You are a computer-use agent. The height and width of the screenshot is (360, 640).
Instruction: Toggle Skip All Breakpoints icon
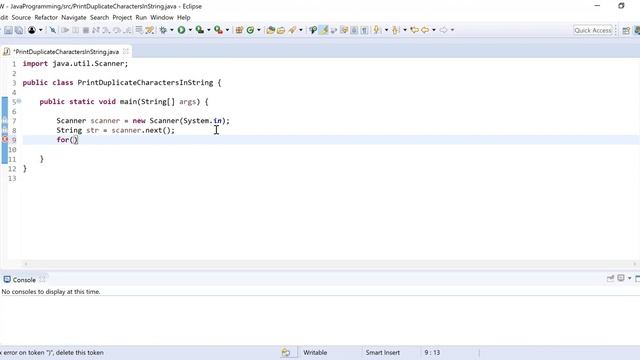click(53, 30)
